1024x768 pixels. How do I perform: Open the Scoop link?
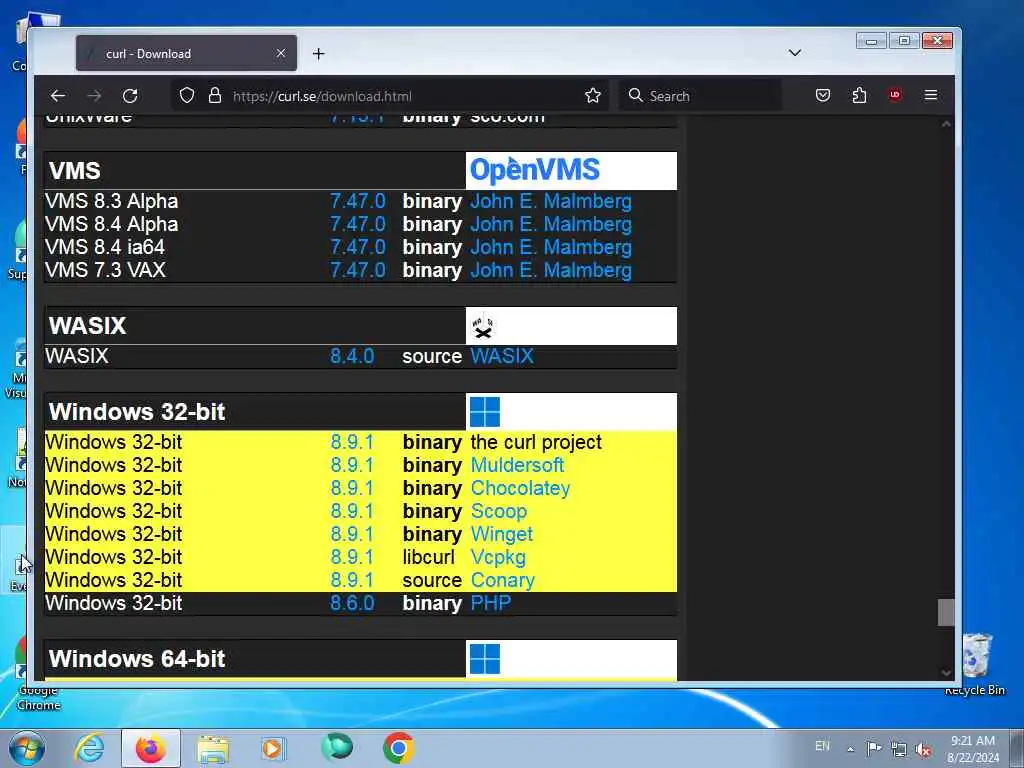(x=499, y=511)
